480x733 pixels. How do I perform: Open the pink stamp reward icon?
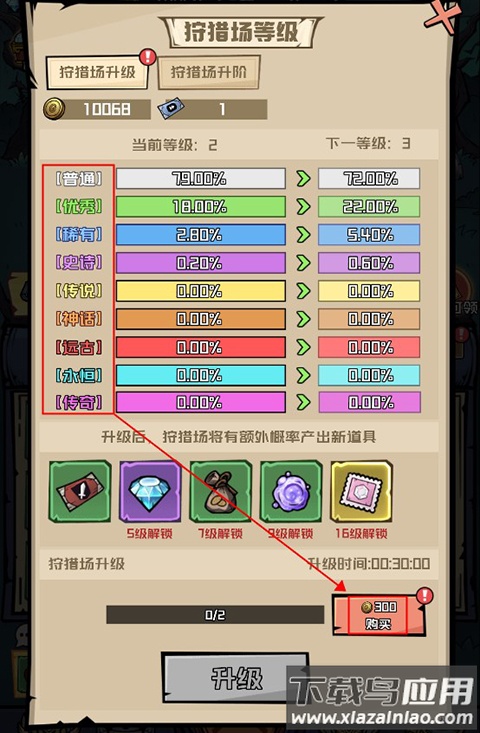pyautogui.click(x=362, y=491)
